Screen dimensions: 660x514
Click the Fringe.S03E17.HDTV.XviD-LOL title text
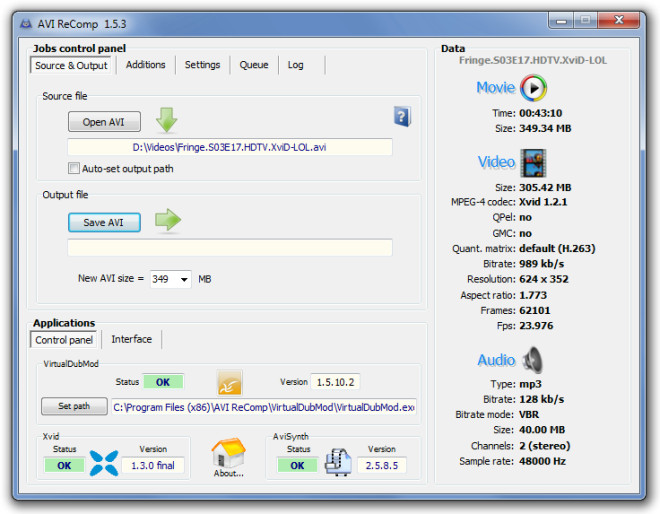pyautogui.click(x=533, y=61)
